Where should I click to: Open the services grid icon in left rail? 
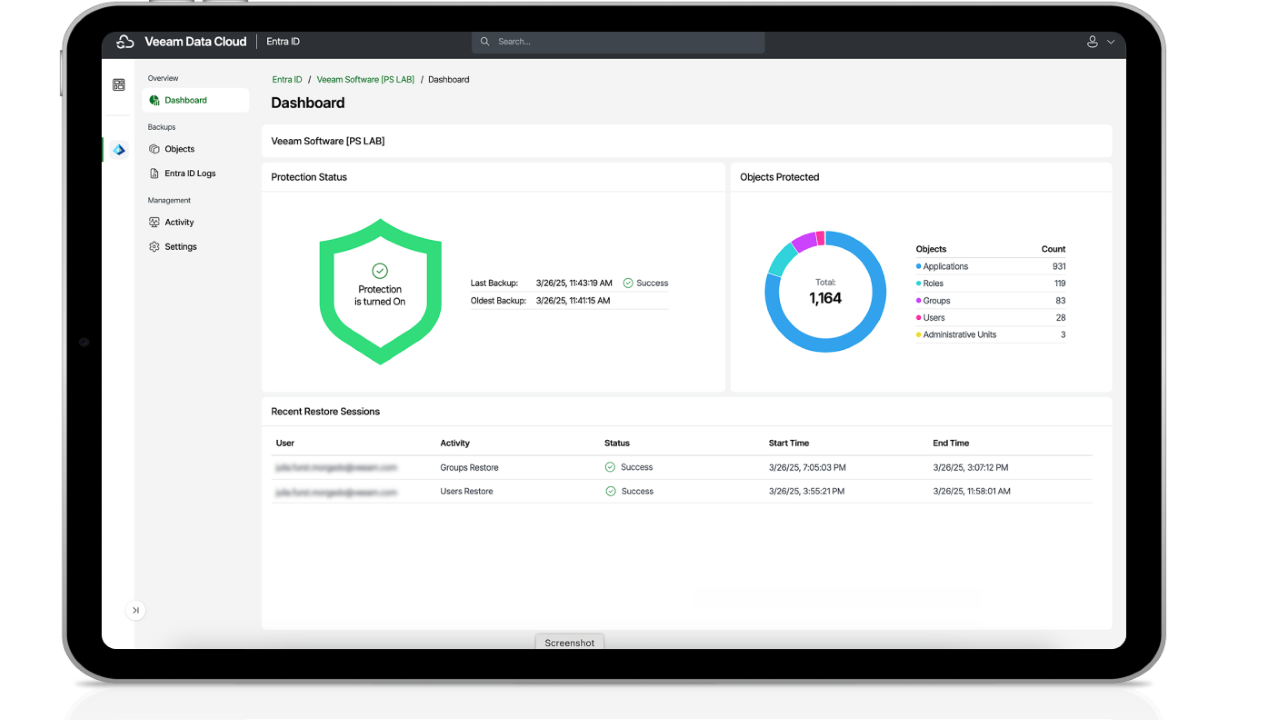pyautogui.click(x=119, y=85)
